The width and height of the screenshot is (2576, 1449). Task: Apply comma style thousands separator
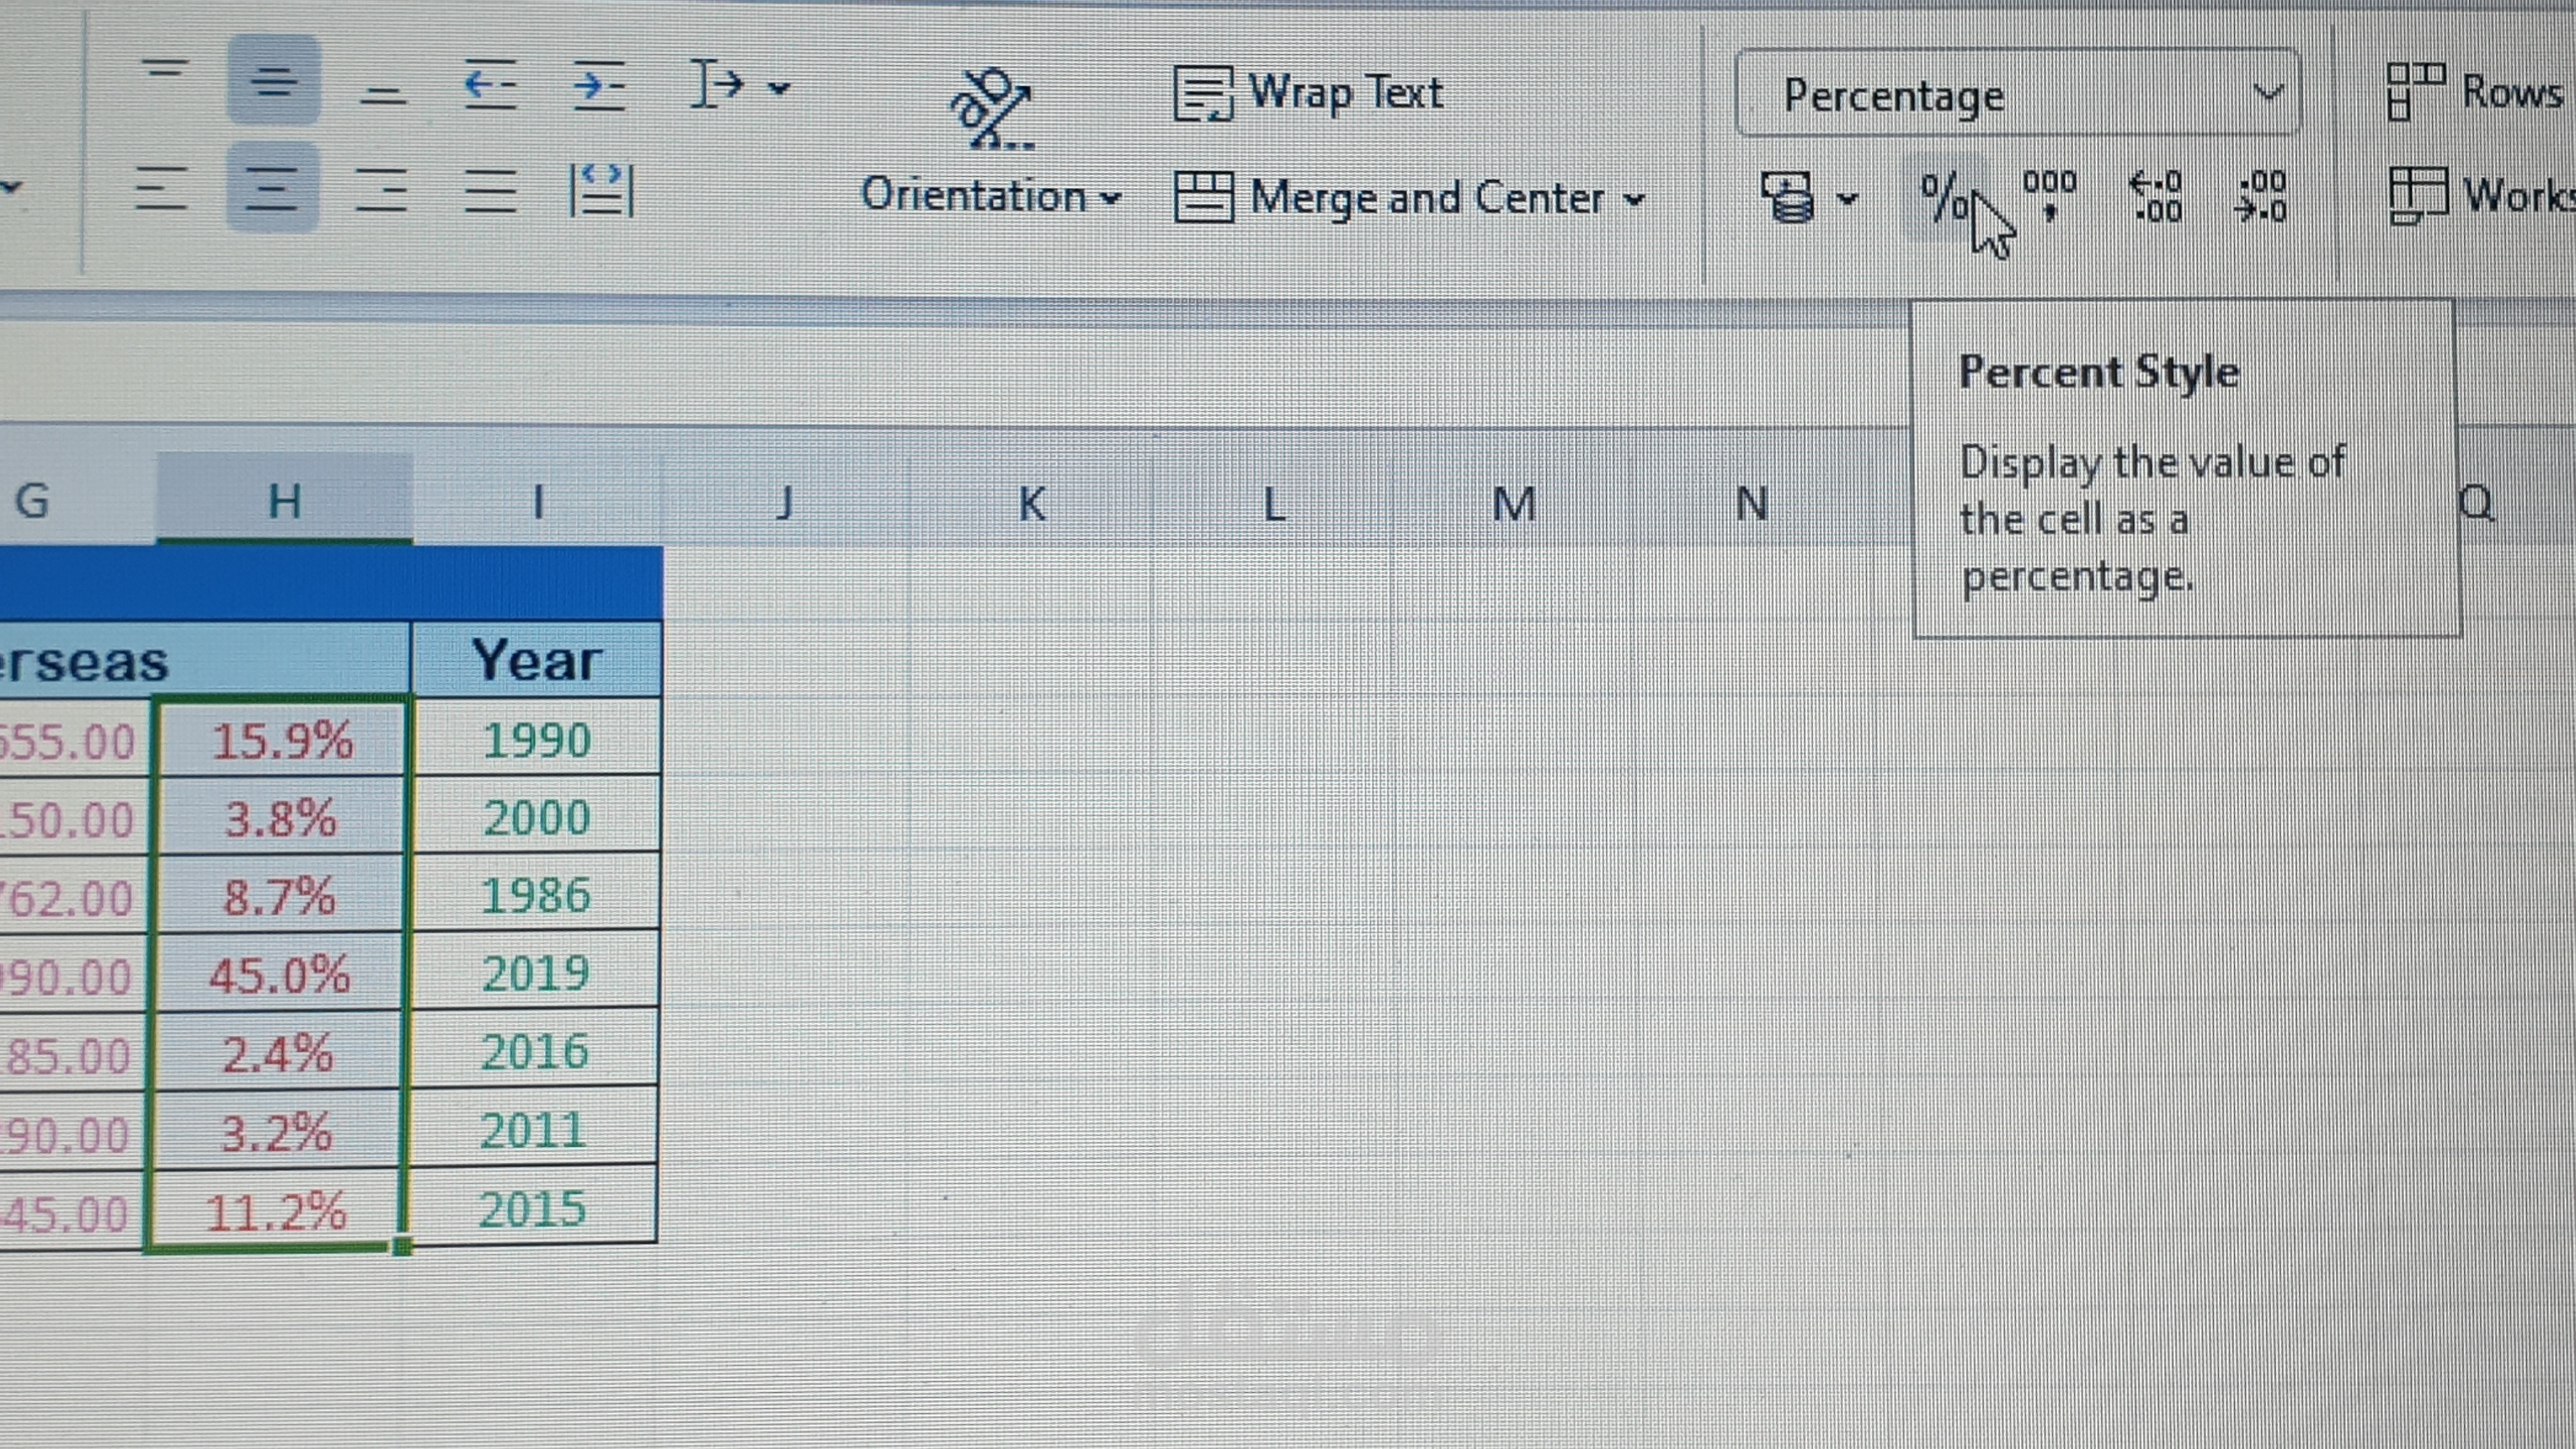(x=2049, y=194)
